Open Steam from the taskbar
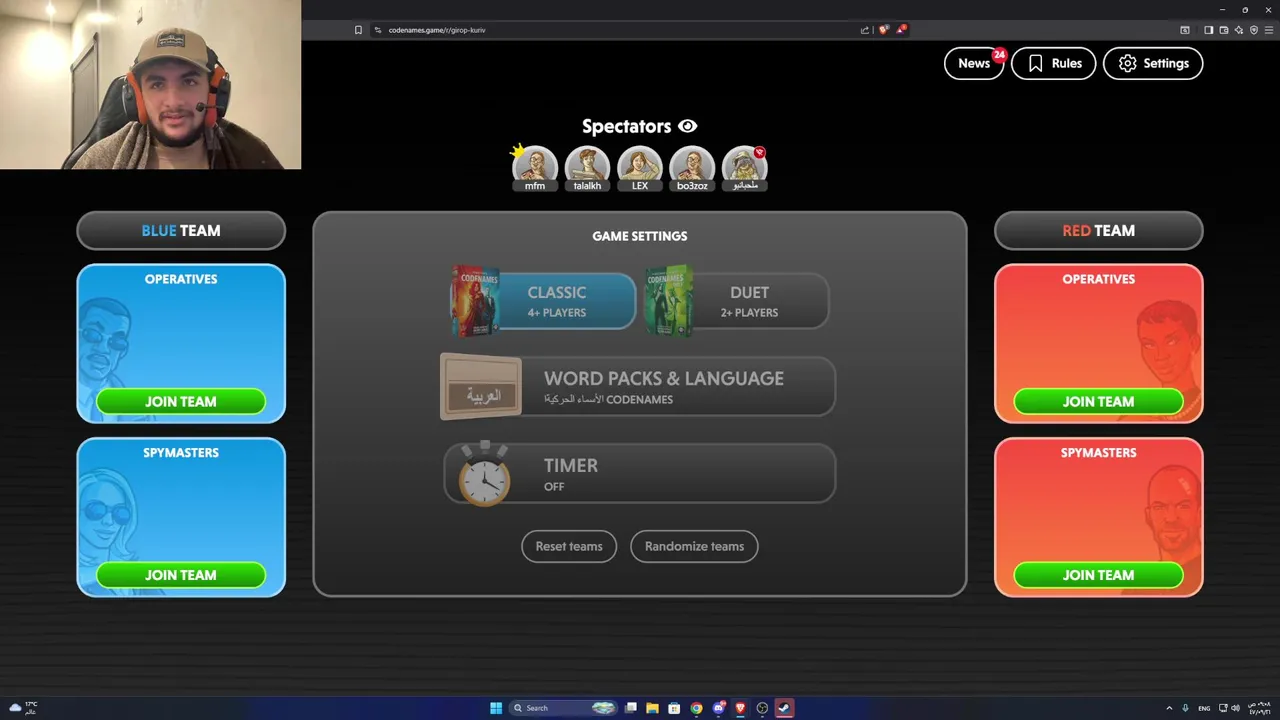 pyautogui.click(x=784, y=708)
